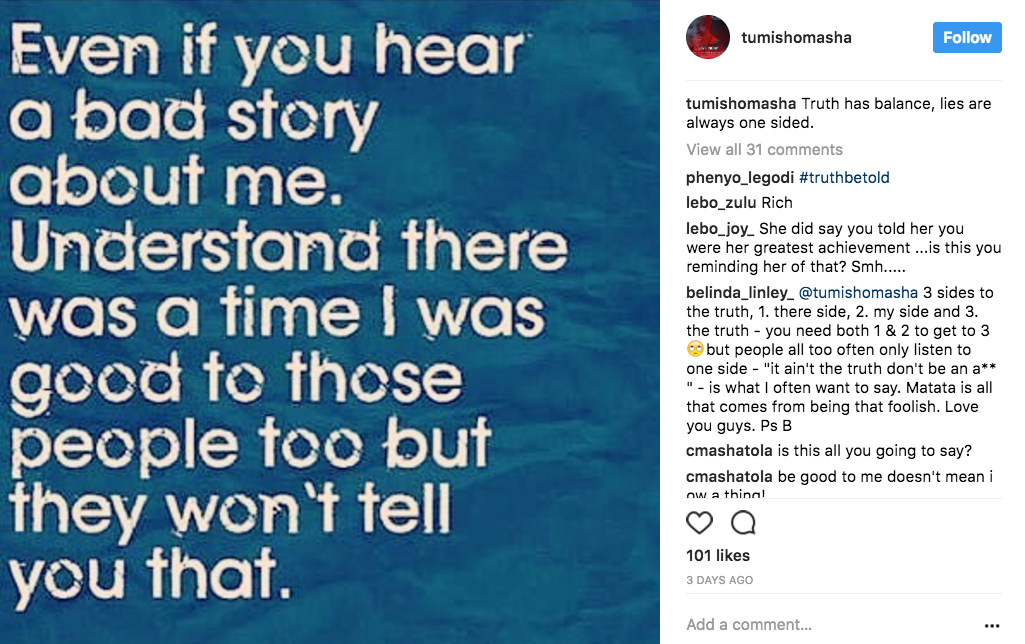Open the #truthbetold hashtag

[x=844, y=178]
